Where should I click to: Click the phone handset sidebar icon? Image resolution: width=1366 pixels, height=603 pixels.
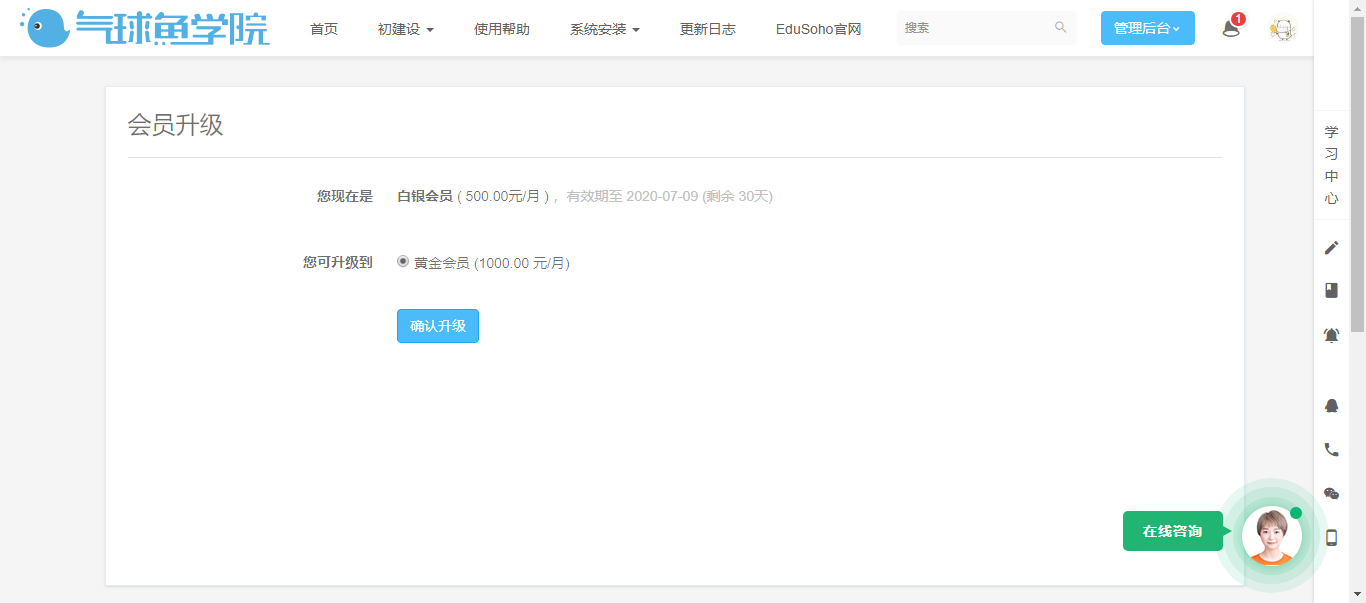pyautogui.click(x=1331, y=450)
